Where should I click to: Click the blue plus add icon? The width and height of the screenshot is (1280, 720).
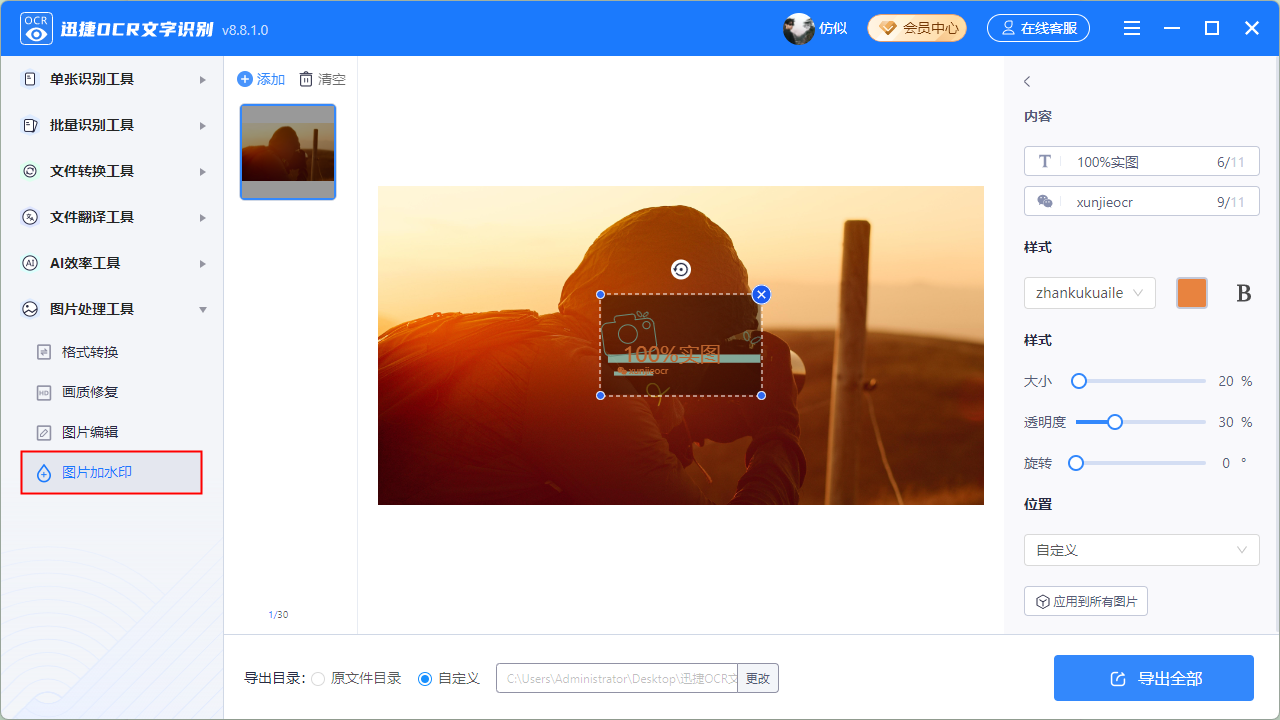point(245,79)
